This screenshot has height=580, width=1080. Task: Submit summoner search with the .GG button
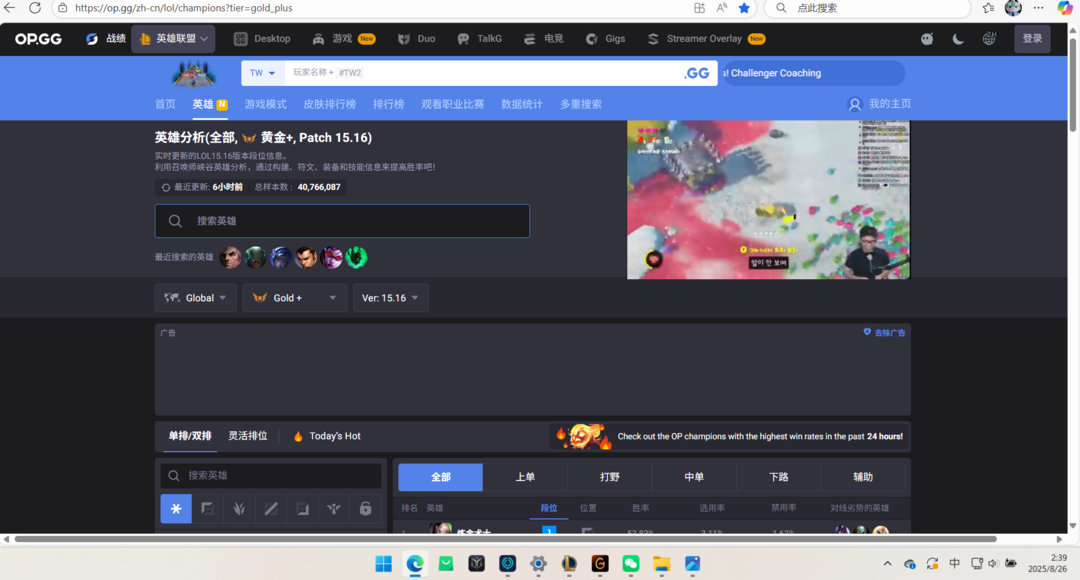tap(696, 73)
